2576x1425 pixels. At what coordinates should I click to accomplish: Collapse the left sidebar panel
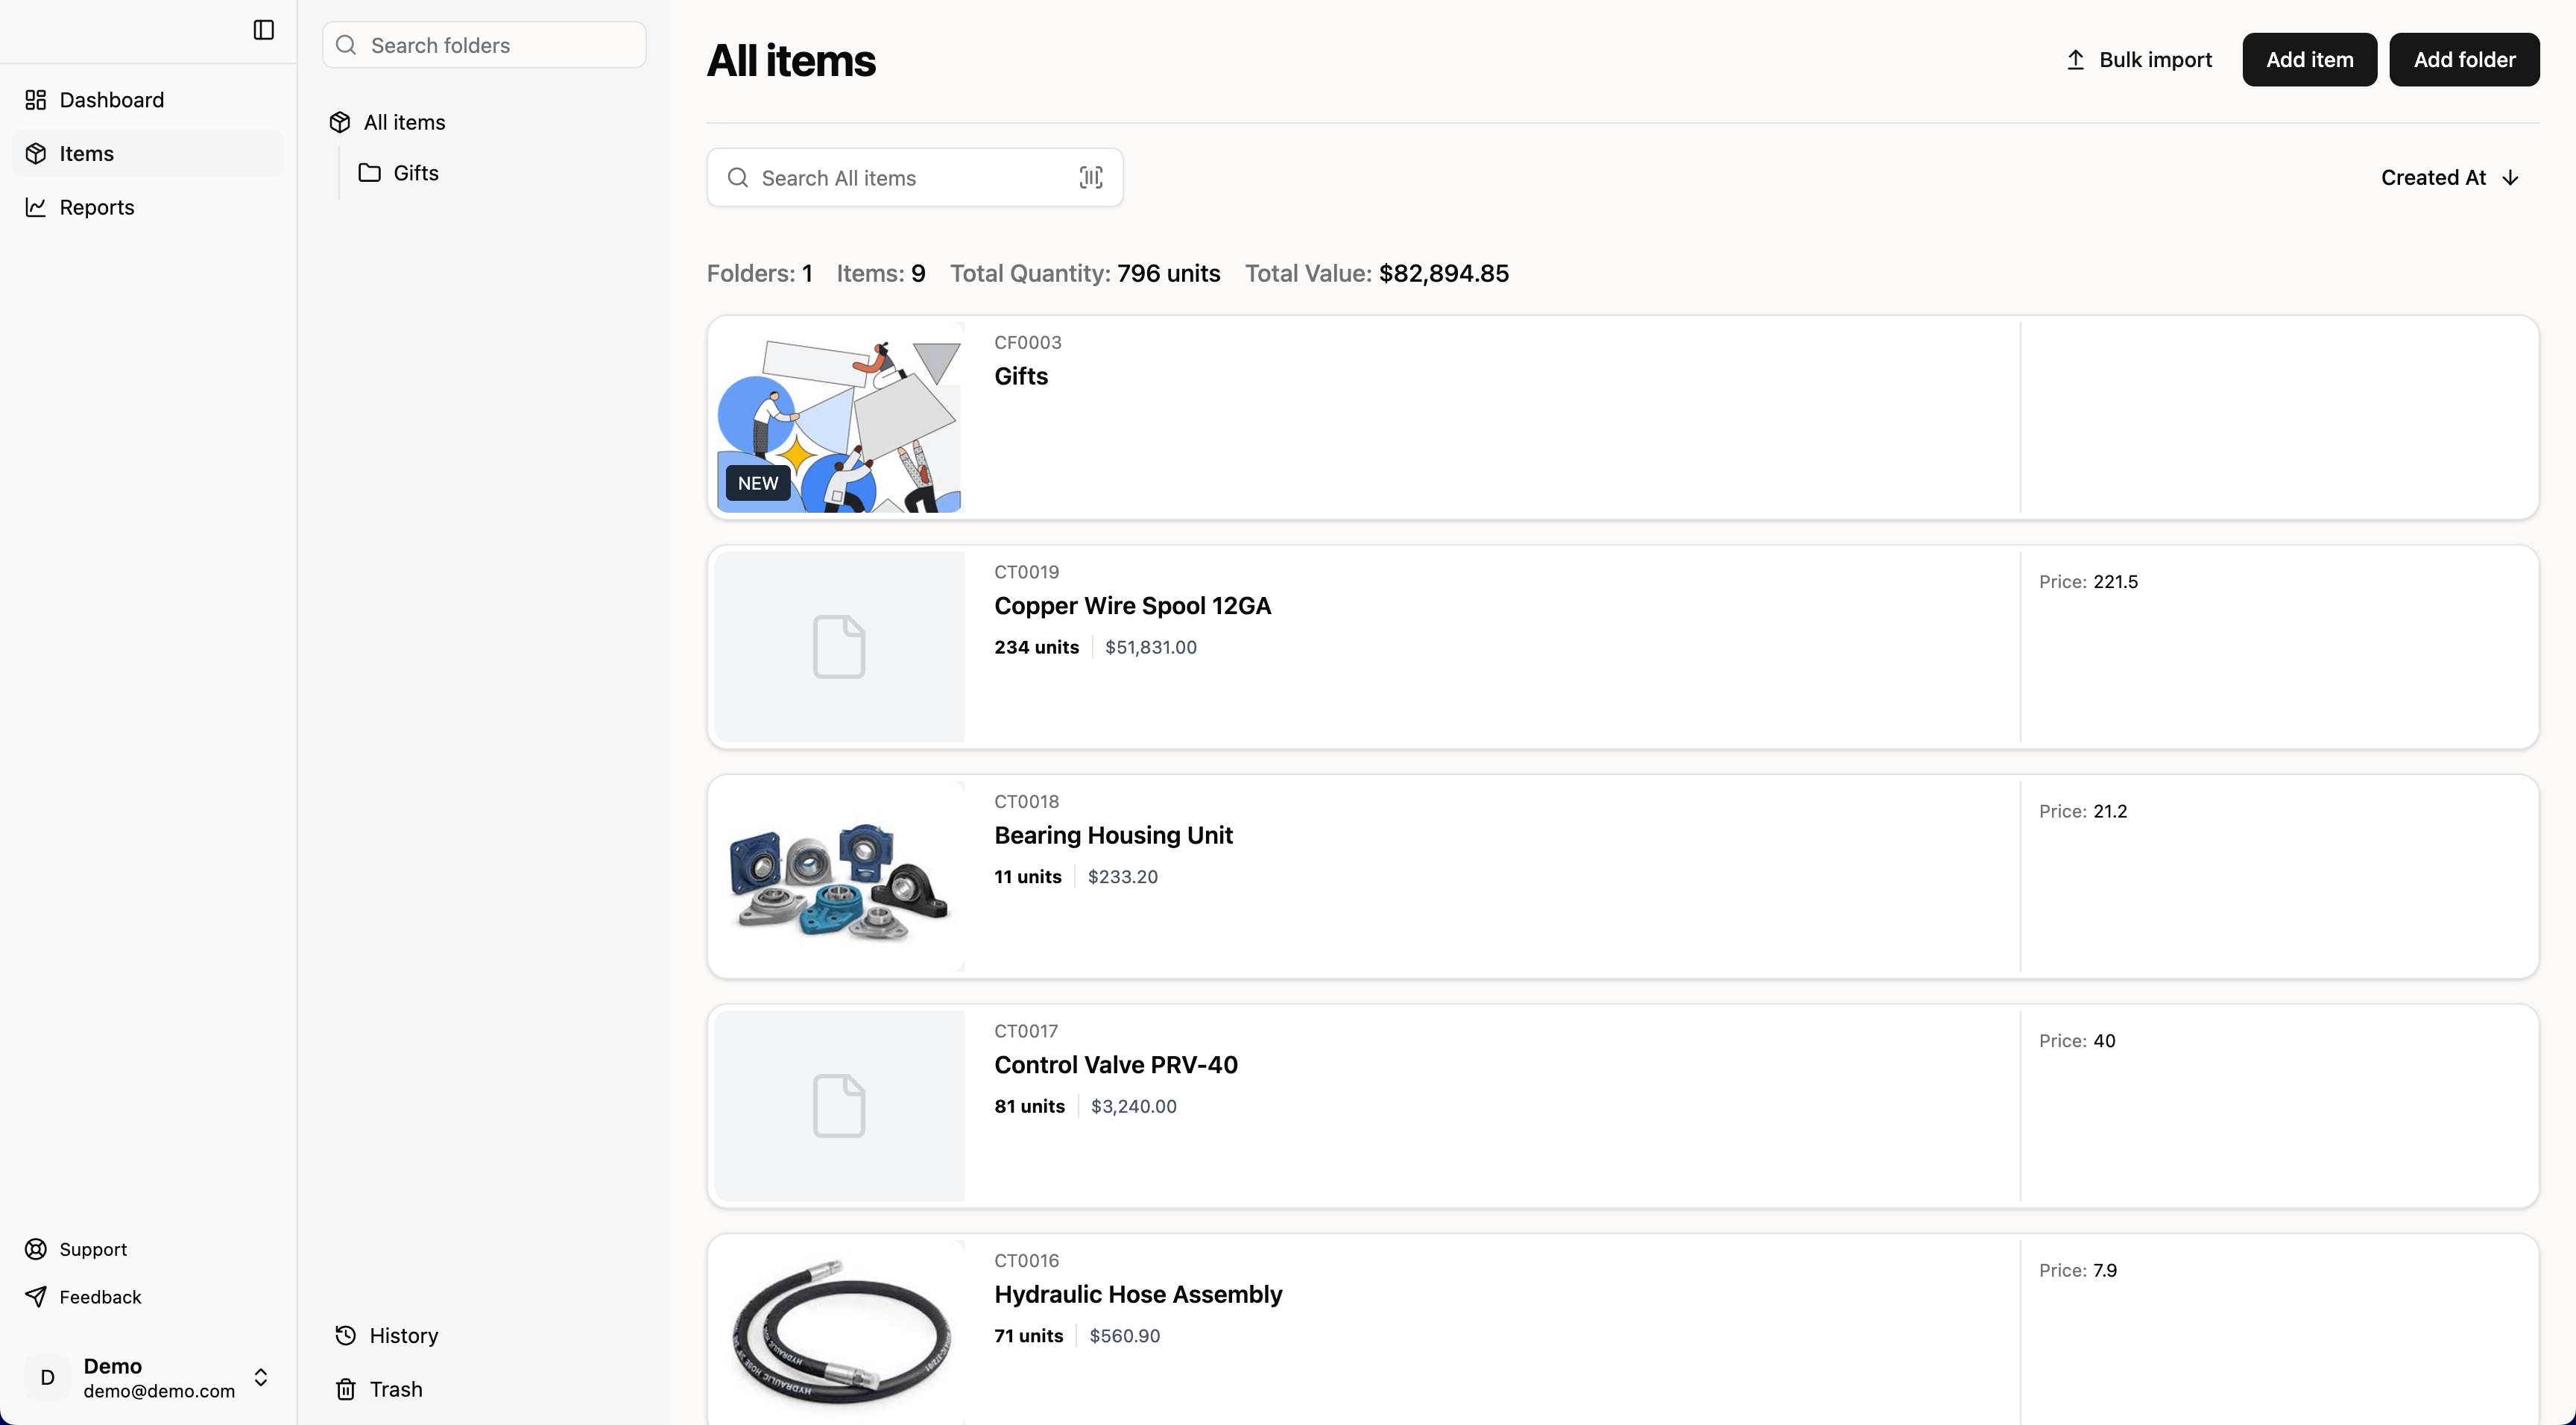pos(262,30)
